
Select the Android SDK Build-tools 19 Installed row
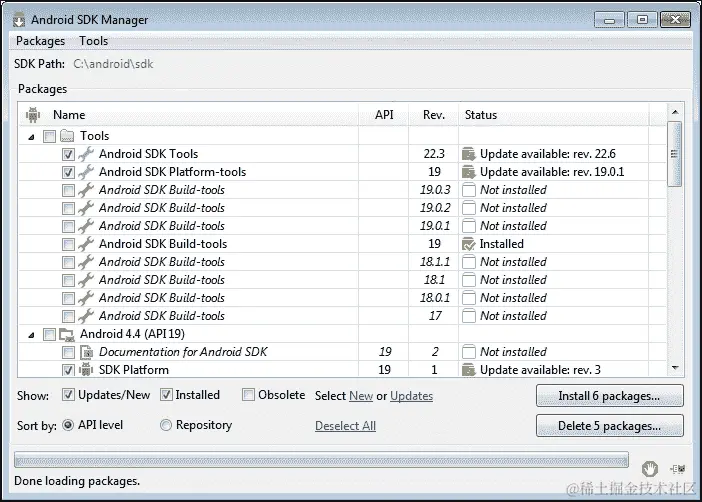point(342,244)
